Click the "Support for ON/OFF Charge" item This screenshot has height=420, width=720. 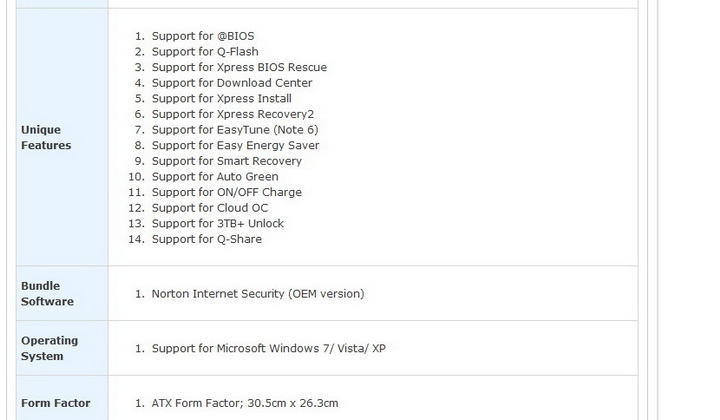(227, 192)
